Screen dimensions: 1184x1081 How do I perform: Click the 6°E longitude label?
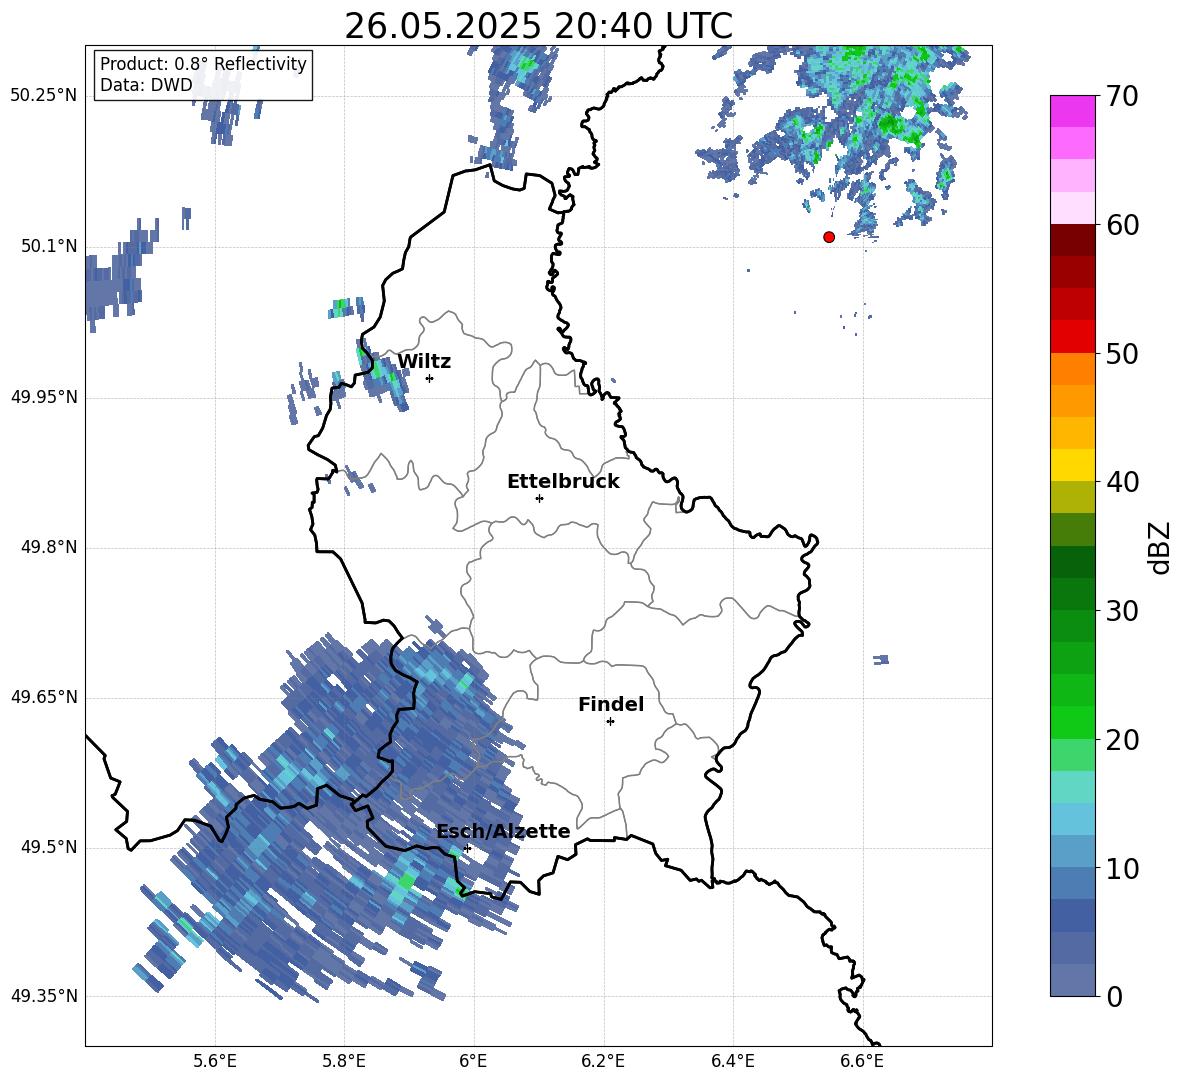pos(473,1061)
